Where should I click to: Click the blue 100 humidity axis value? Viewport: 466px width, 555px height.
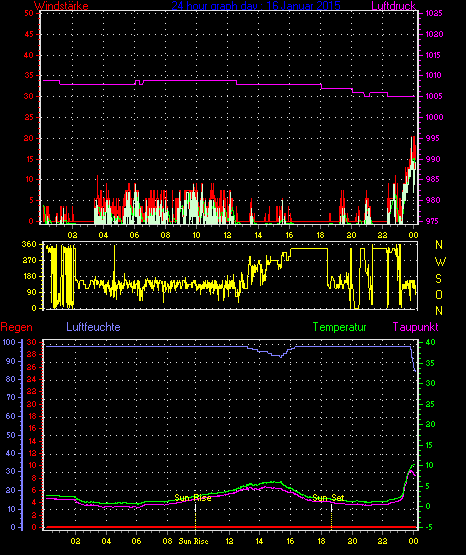[8, 342]
